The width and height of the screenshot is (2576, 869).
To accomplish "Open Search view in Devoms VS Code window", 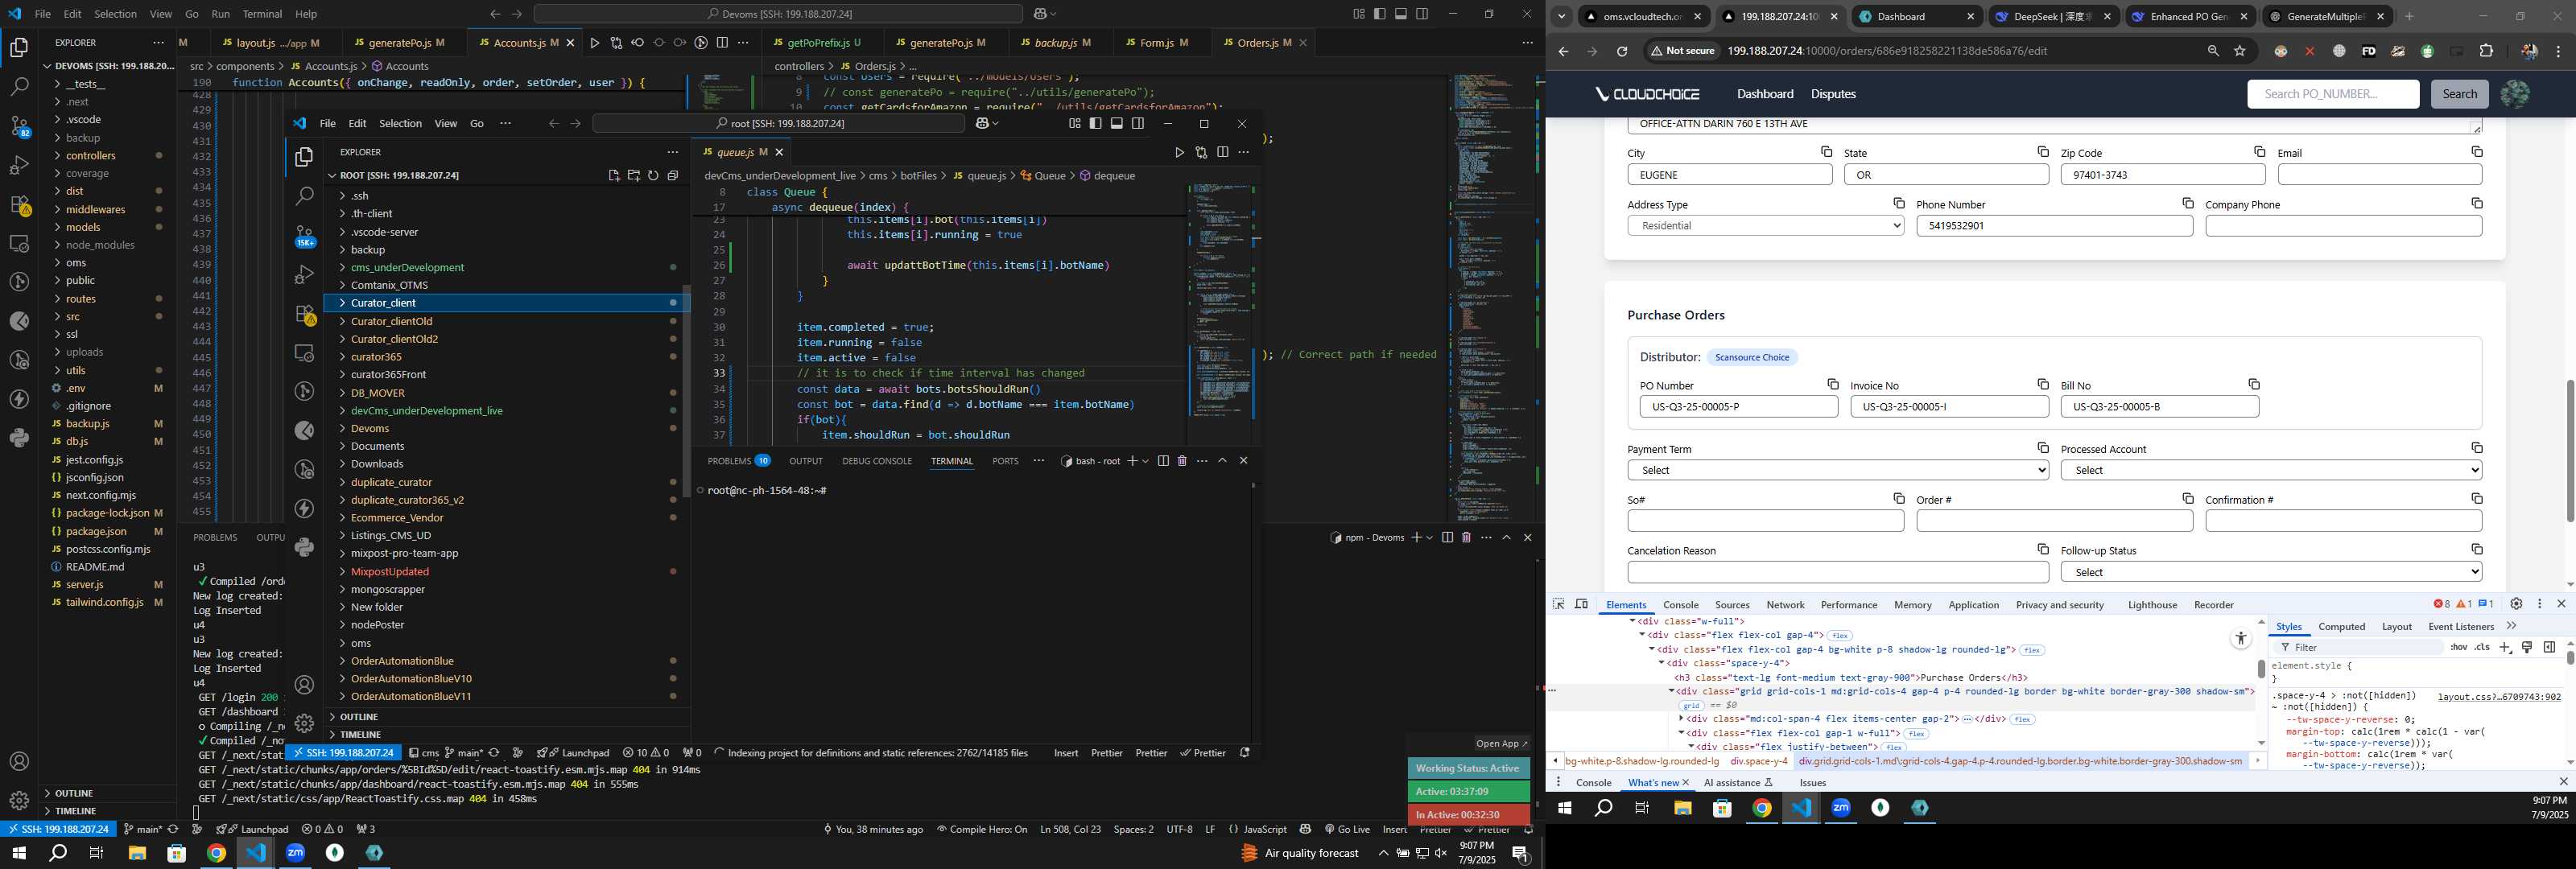I will tap(19, 87).
